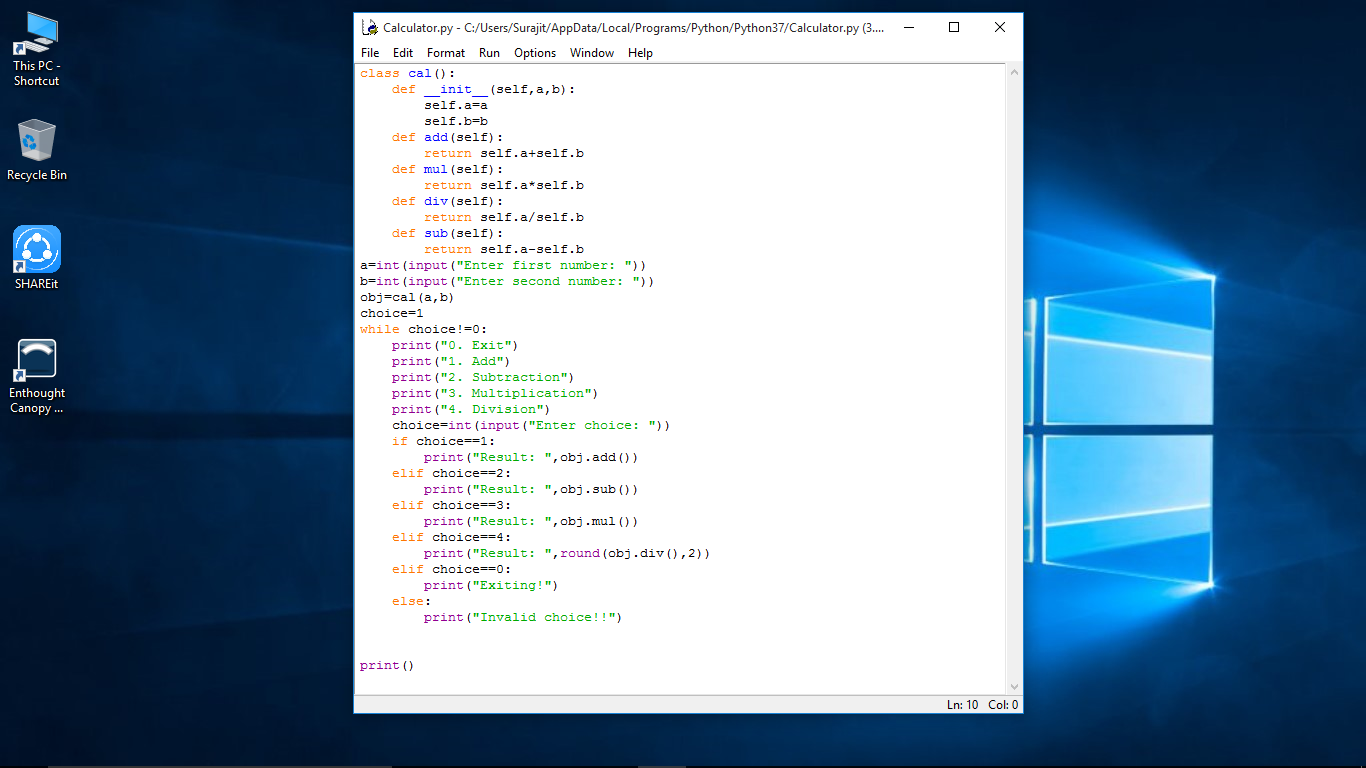Launch Enthought Canopy from the desktop
Viewport: 1366px width, 768px height.
click(x=36, y=360)
